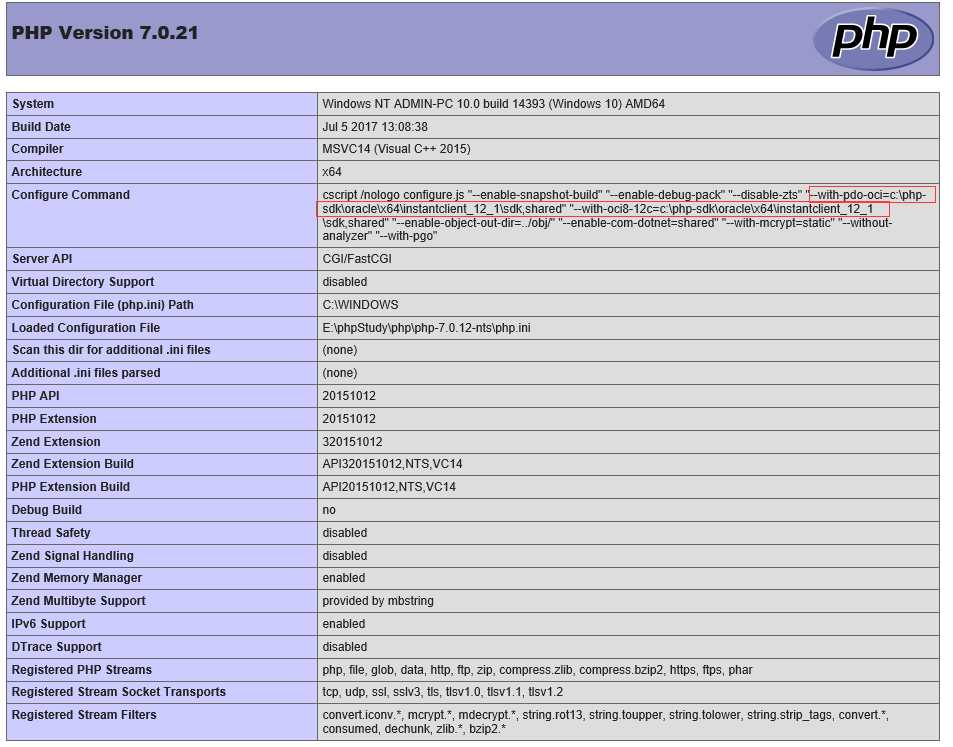953x747 pixels.
Task: Select 'Registered Stream Socket Transports' label
Action: pos(119,692)
